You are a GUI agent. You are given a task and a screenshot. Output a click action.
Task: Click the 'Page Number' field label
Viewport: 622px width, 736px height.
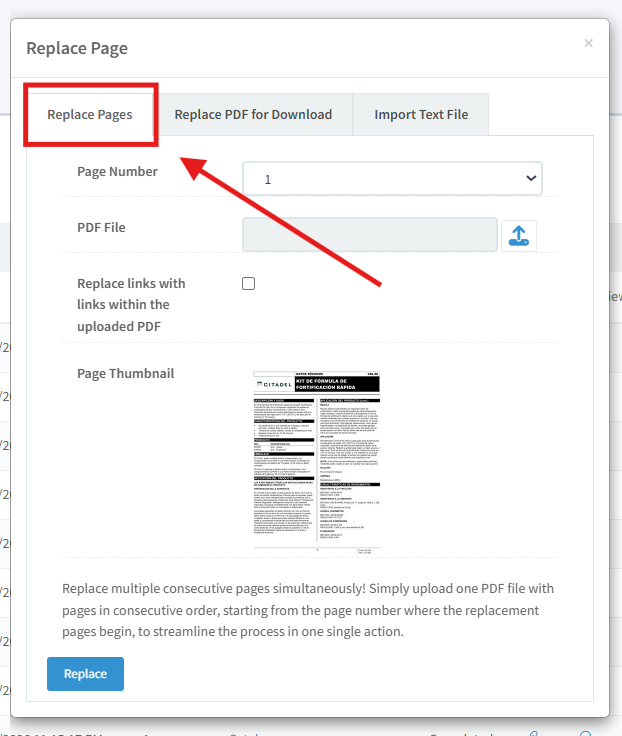click(117, 171)
